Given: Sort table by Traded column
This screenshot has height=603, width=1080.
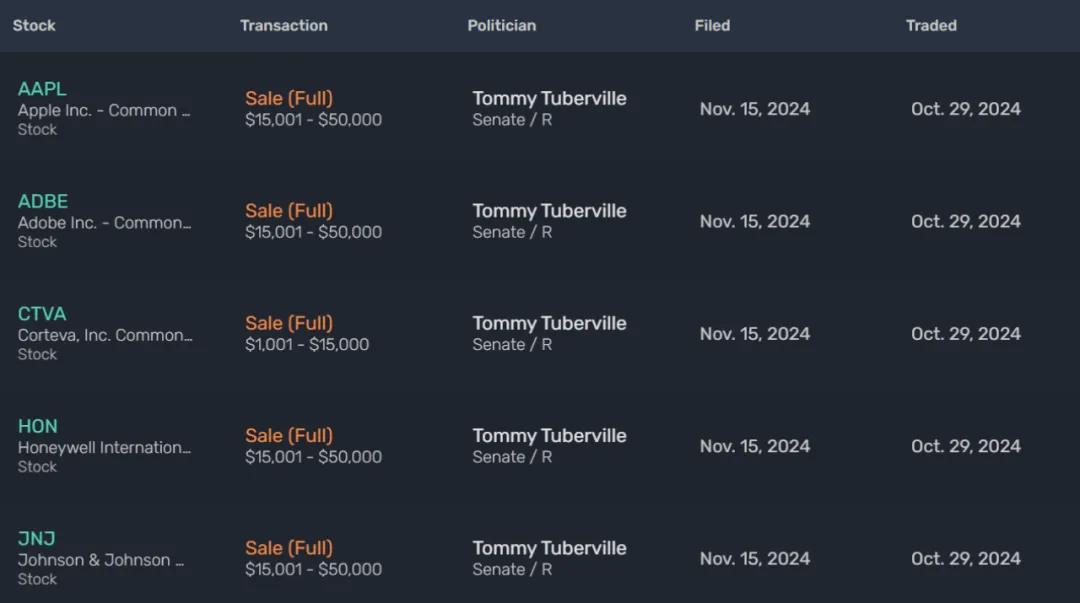Looking at the screenshot, I should pyautogui.click(x=931, y=26).
